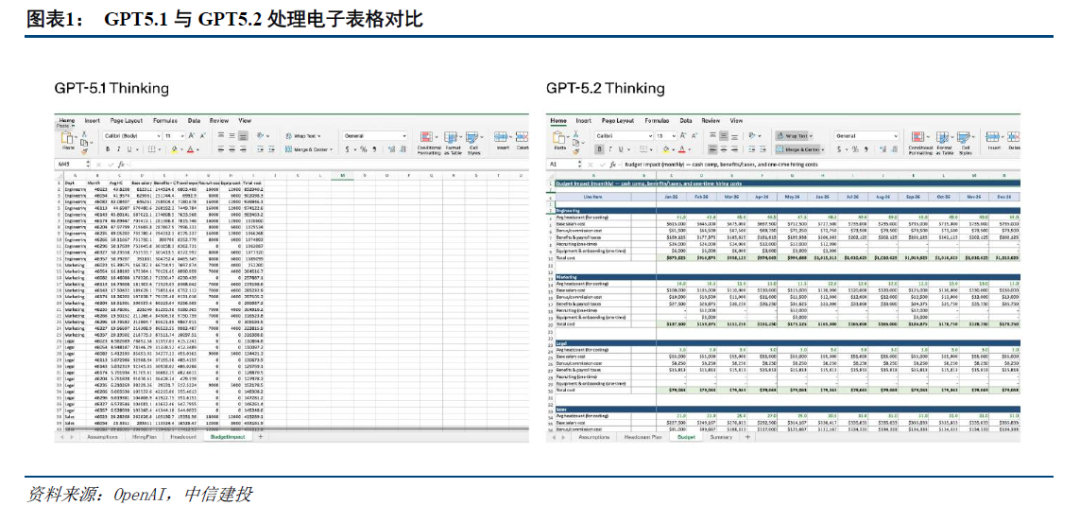
Task: Add new sheet in GPT-5.1 window
Action: [x=260, y=437]
